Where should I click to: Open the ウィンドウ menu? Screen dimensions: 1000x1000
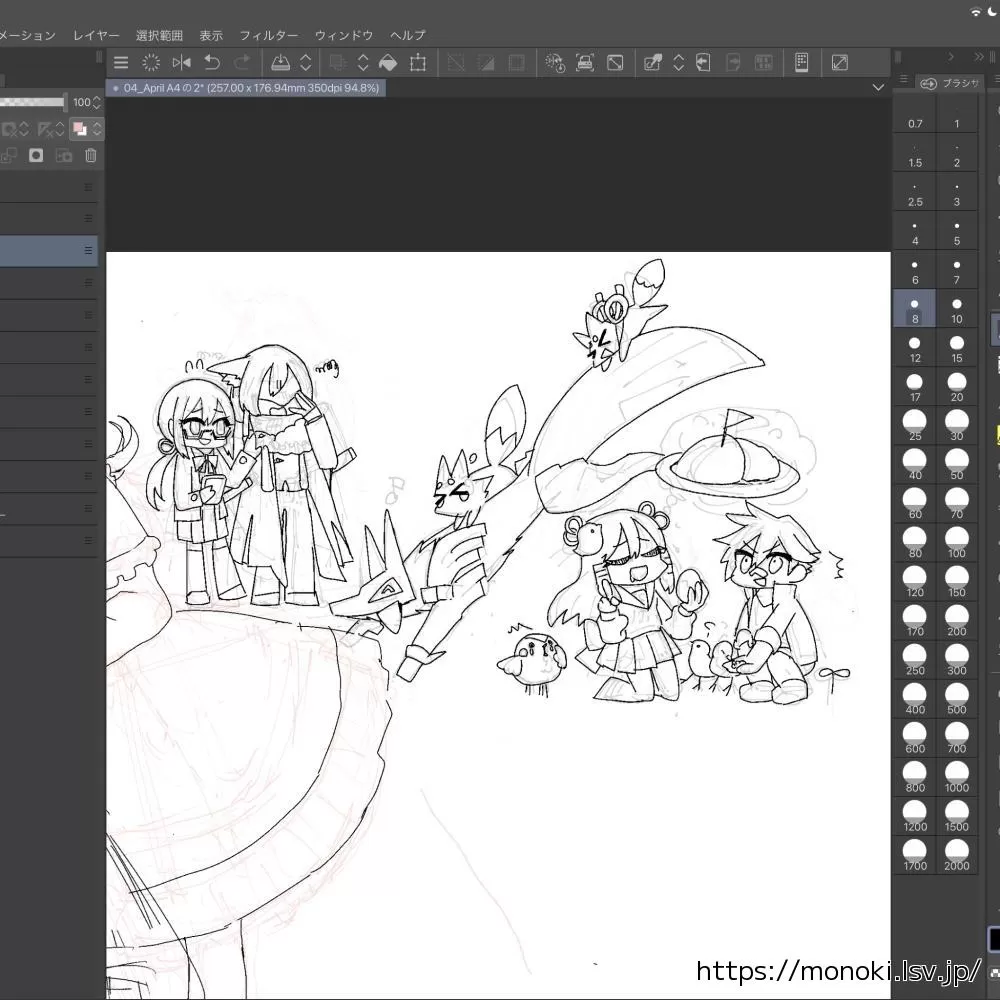pyautogui.click(x=343, y=35)
